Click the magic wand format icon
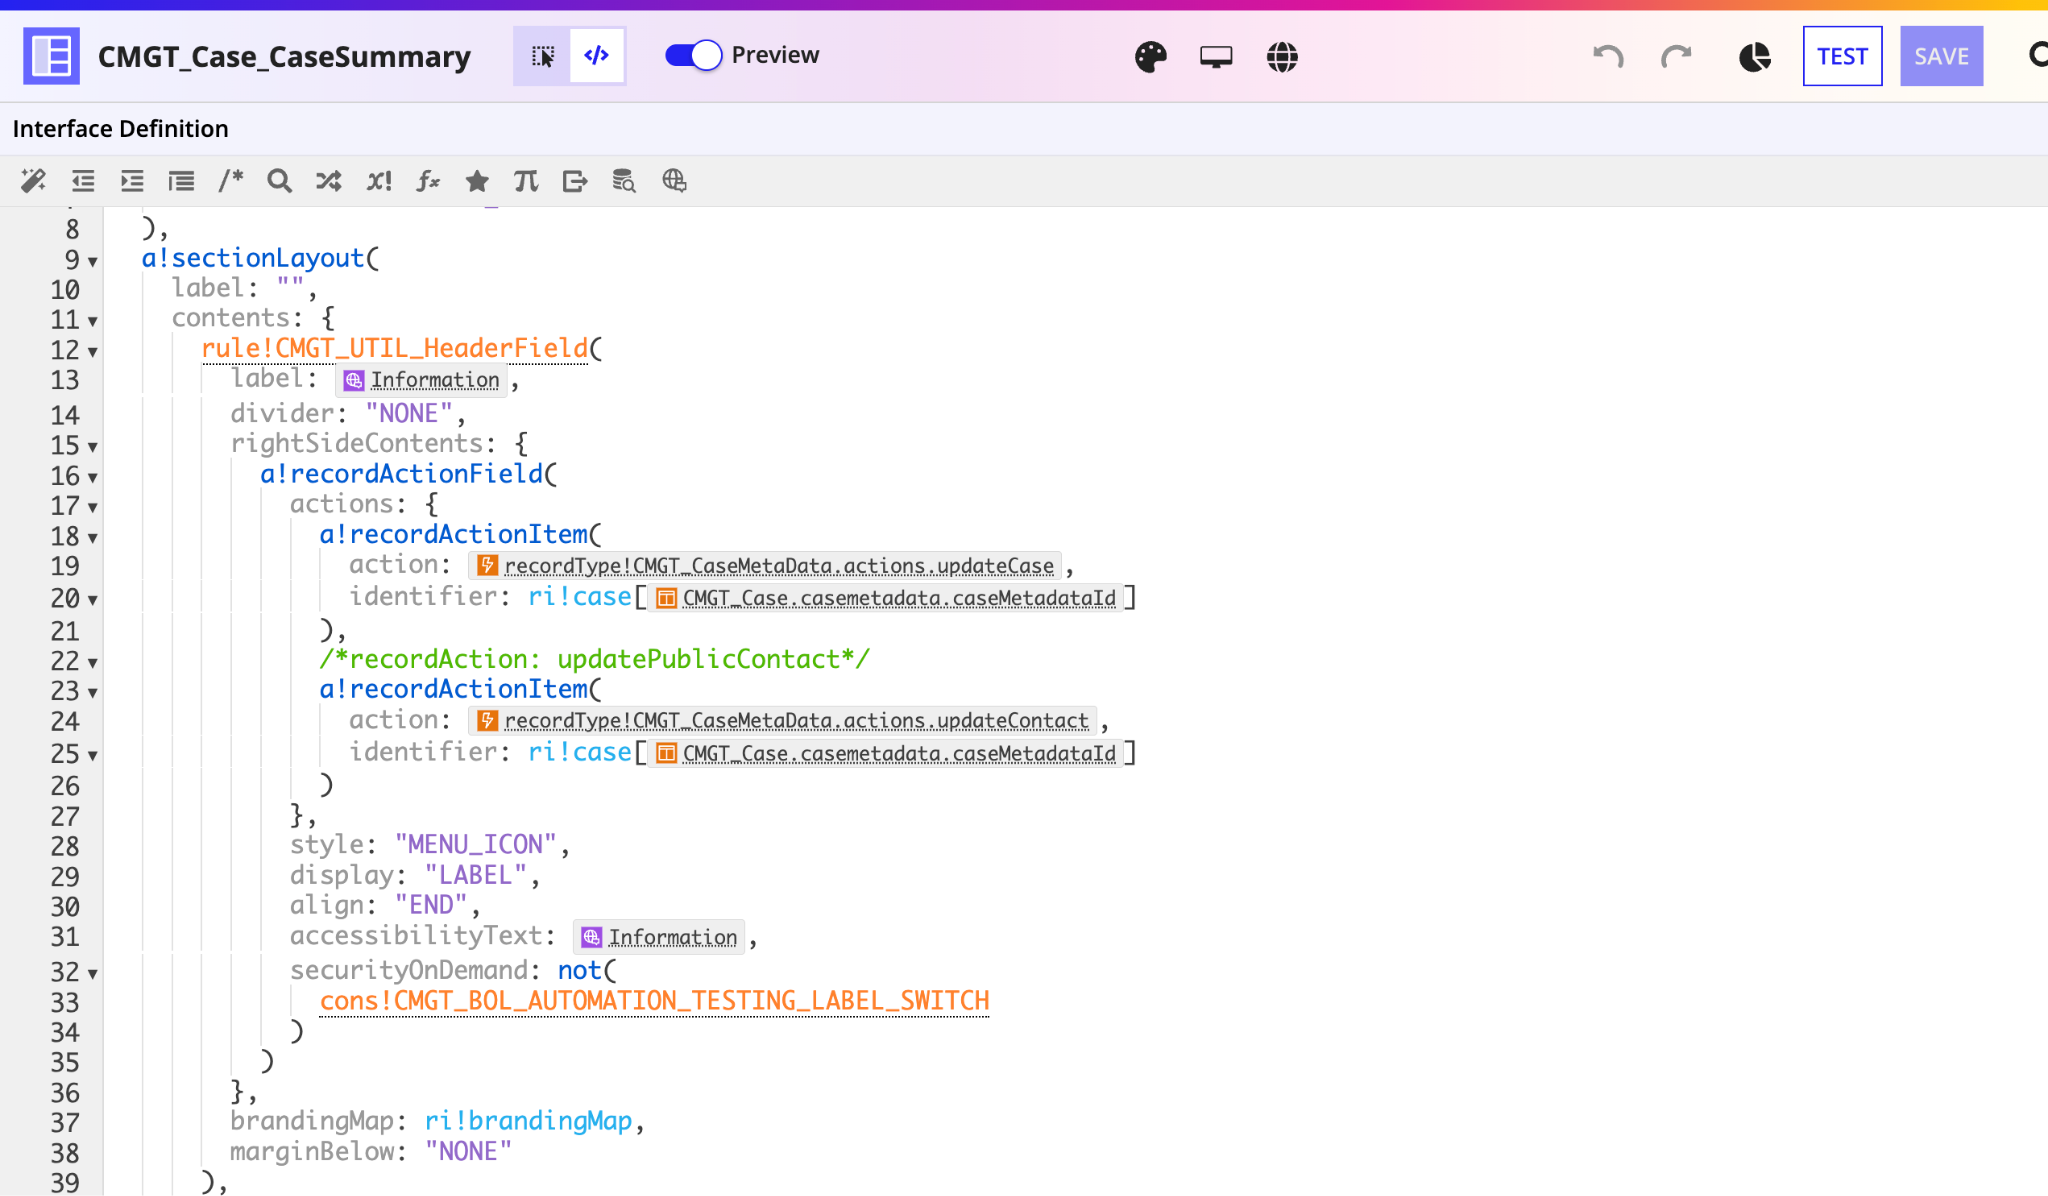The image size is (2048, 1196). [33, 181]
